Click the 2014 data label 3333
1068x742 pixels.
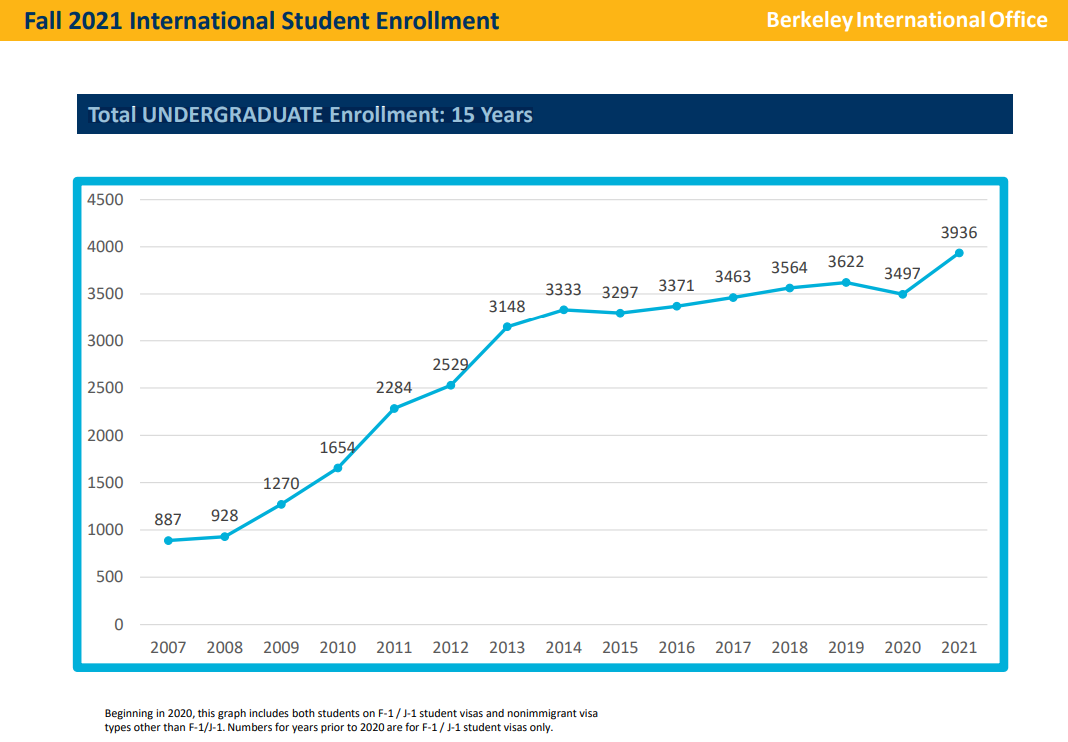pyautogui.click(x=563, y=290)
